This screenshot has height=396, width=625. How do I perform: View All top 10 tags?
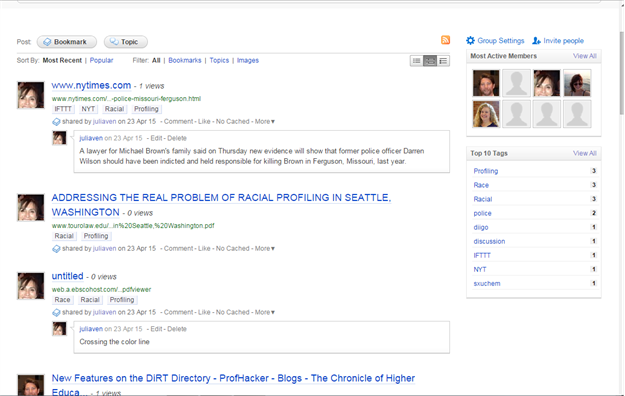pyautogui.click(x=585, y=153)
